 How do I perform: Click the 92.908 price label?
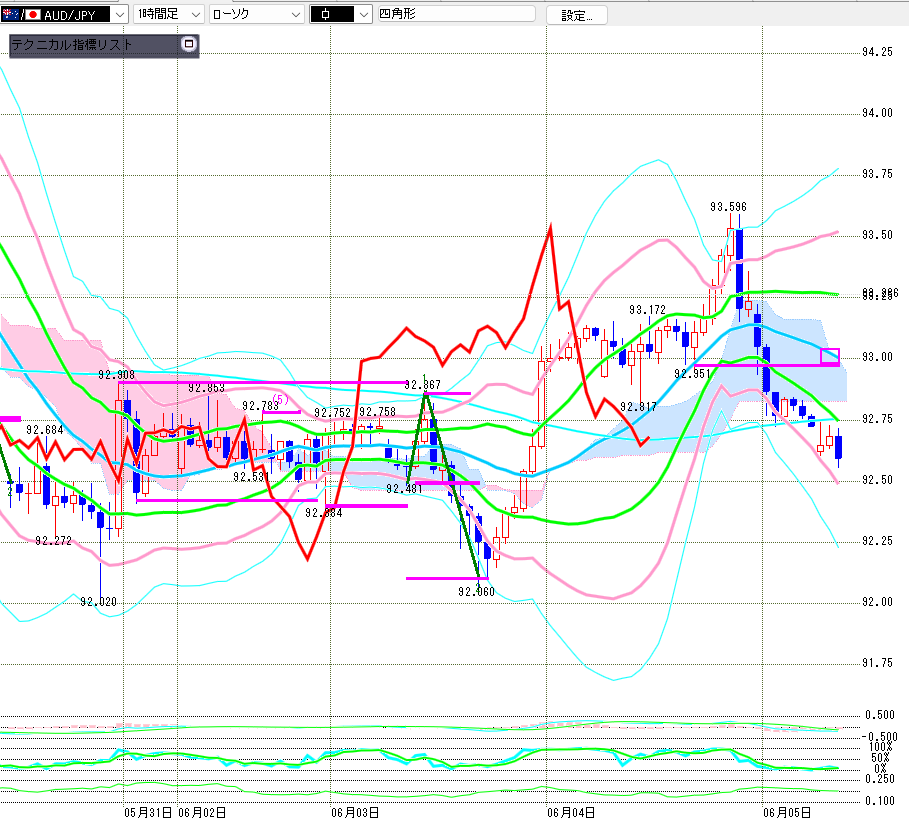coord(116,375)
